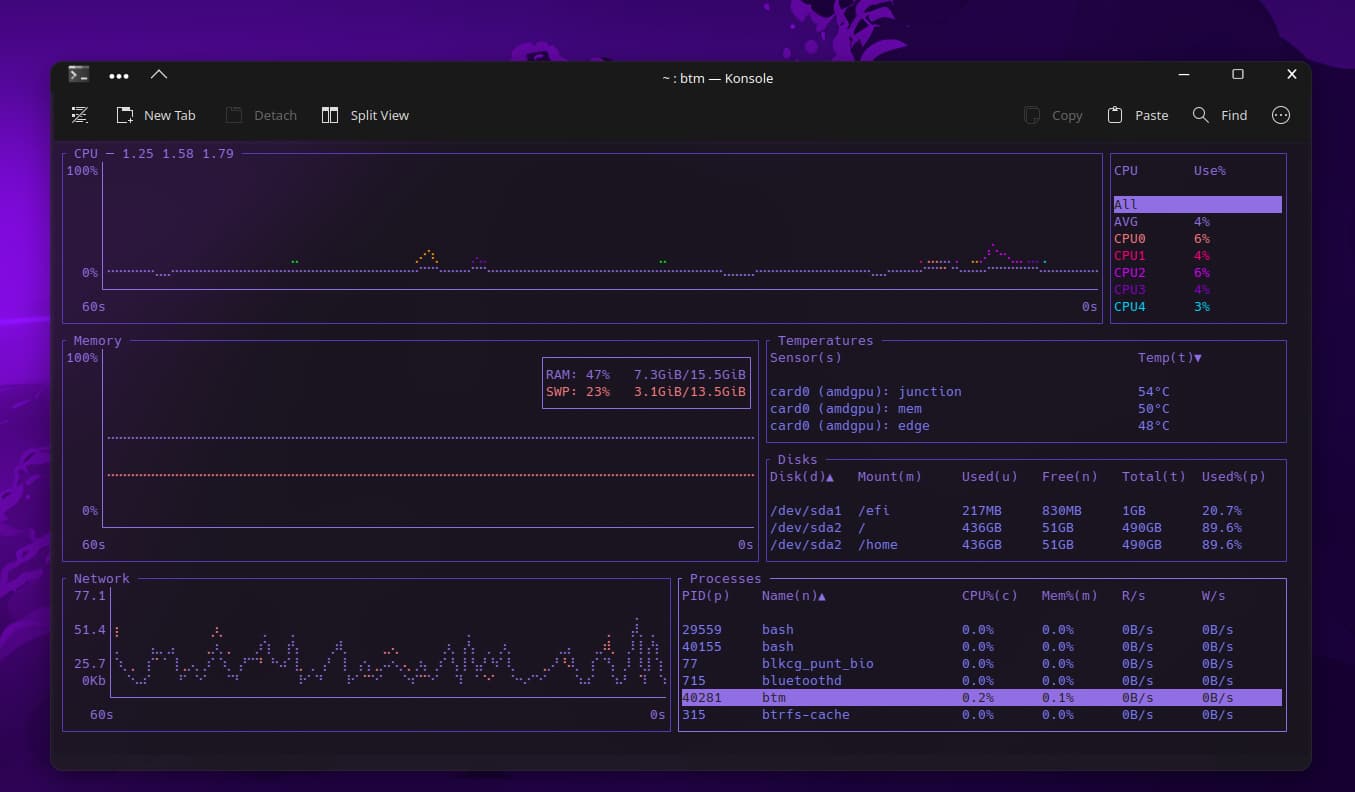This screenshot has height=792, width=1355.
Task: Click the R/s process column header
Action: pyautogui.click(x=1134, y=596)
